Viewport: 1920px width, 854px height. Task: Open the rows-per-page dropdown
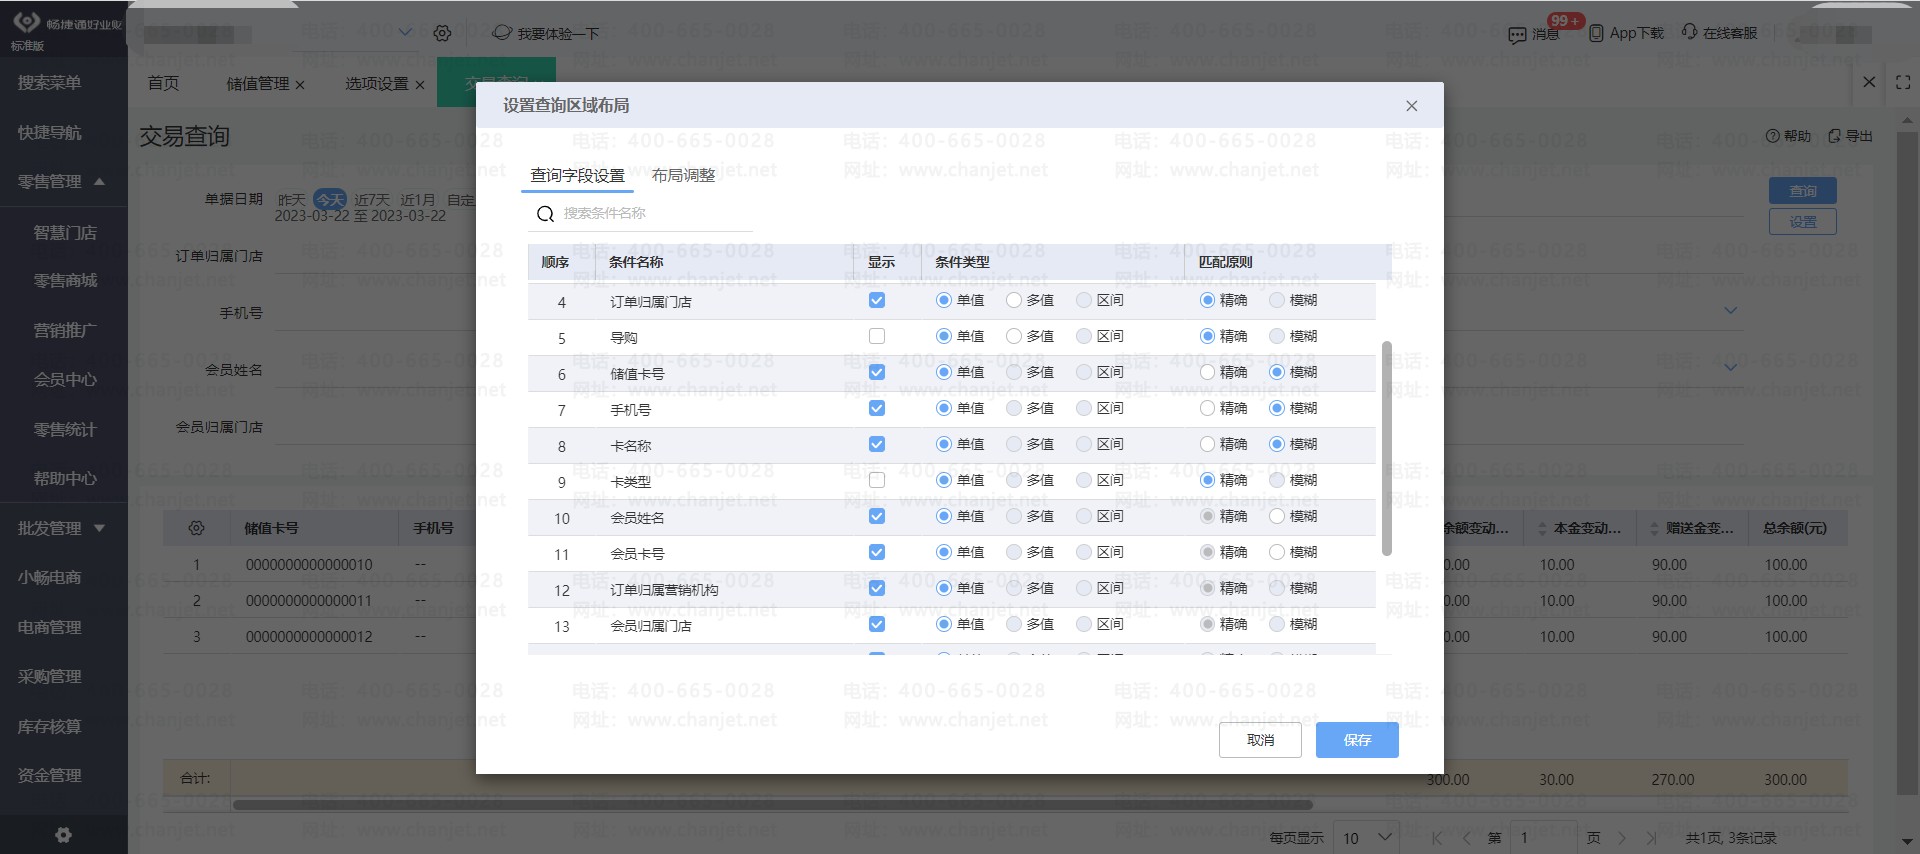pyautogui.click(x=1368, y=838)
